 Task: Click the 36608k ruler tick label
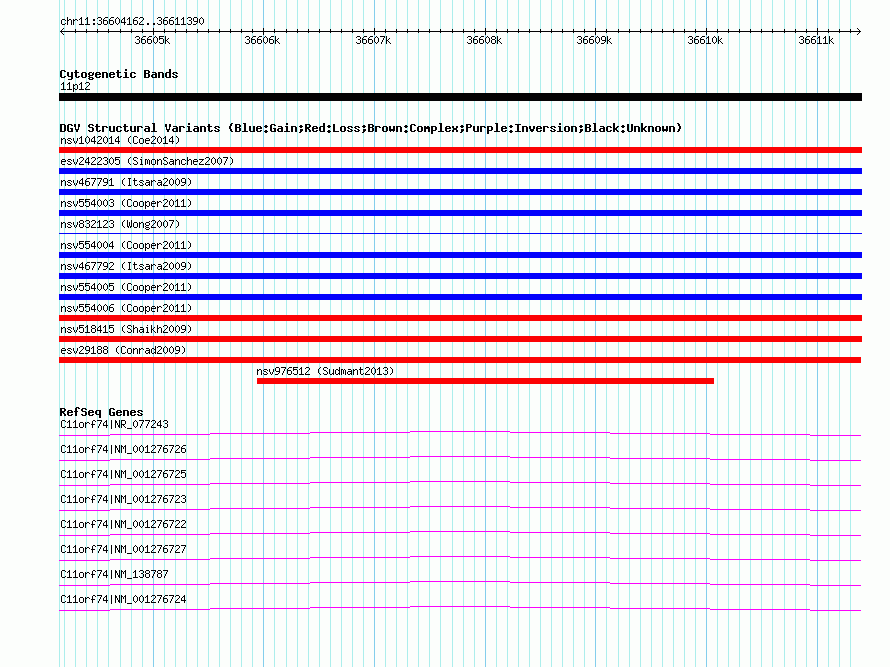click(484, 40)
